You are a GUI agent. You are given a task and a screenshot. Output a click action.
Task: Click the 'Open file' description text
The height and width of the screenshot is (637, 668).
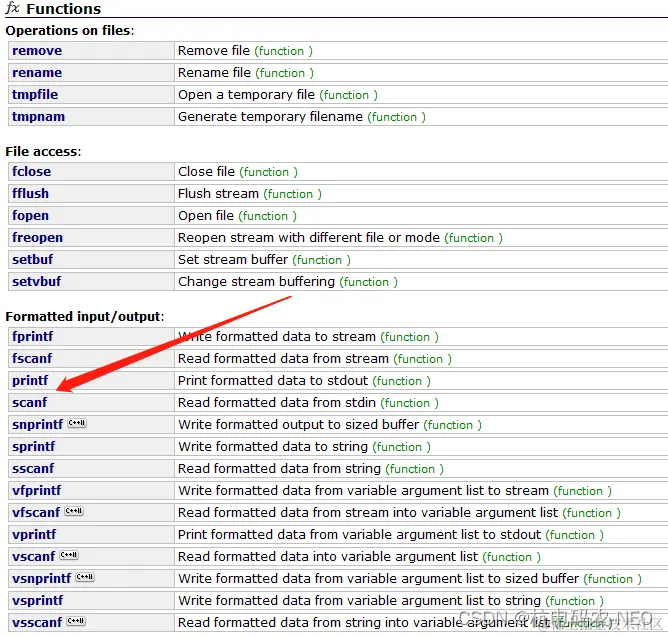pyautogui.click(x=206, y=216)
